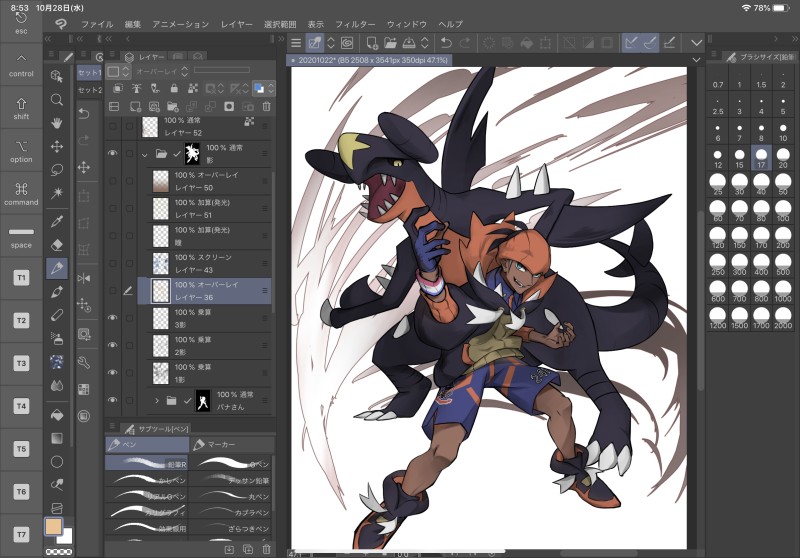
Task: Select the Zoom magnifier tool
Action: pos(57,100)
